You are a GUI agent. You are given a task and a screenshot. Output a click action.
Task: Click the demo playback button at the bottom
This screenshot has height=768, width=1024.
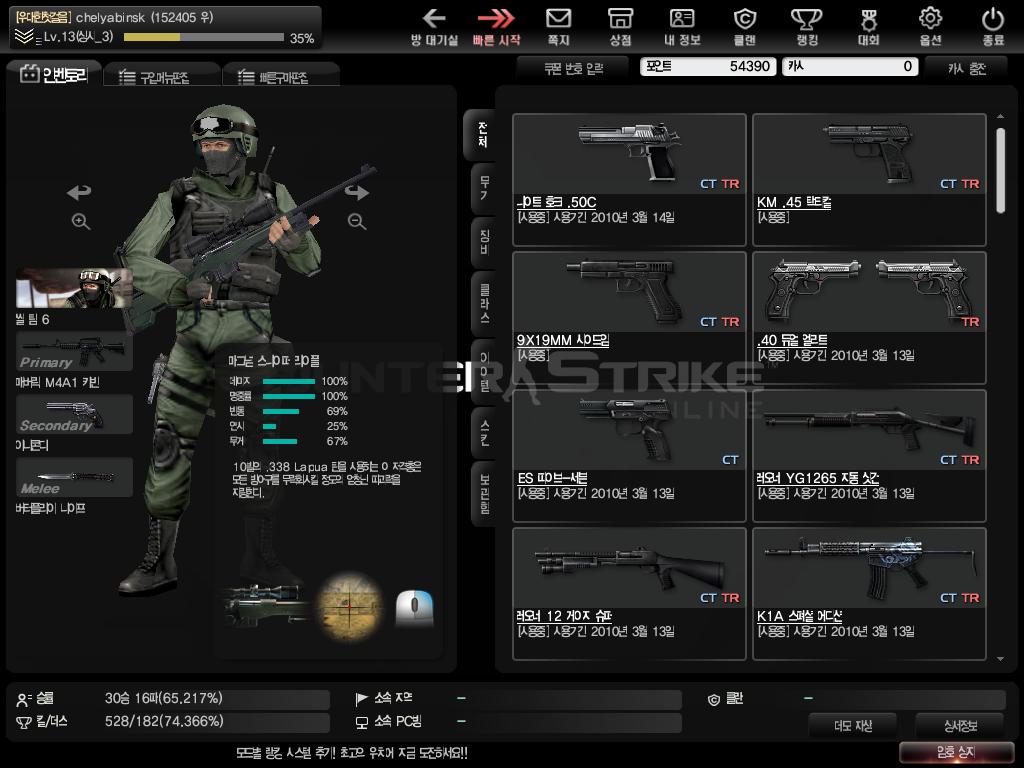(x=852, y=726)
